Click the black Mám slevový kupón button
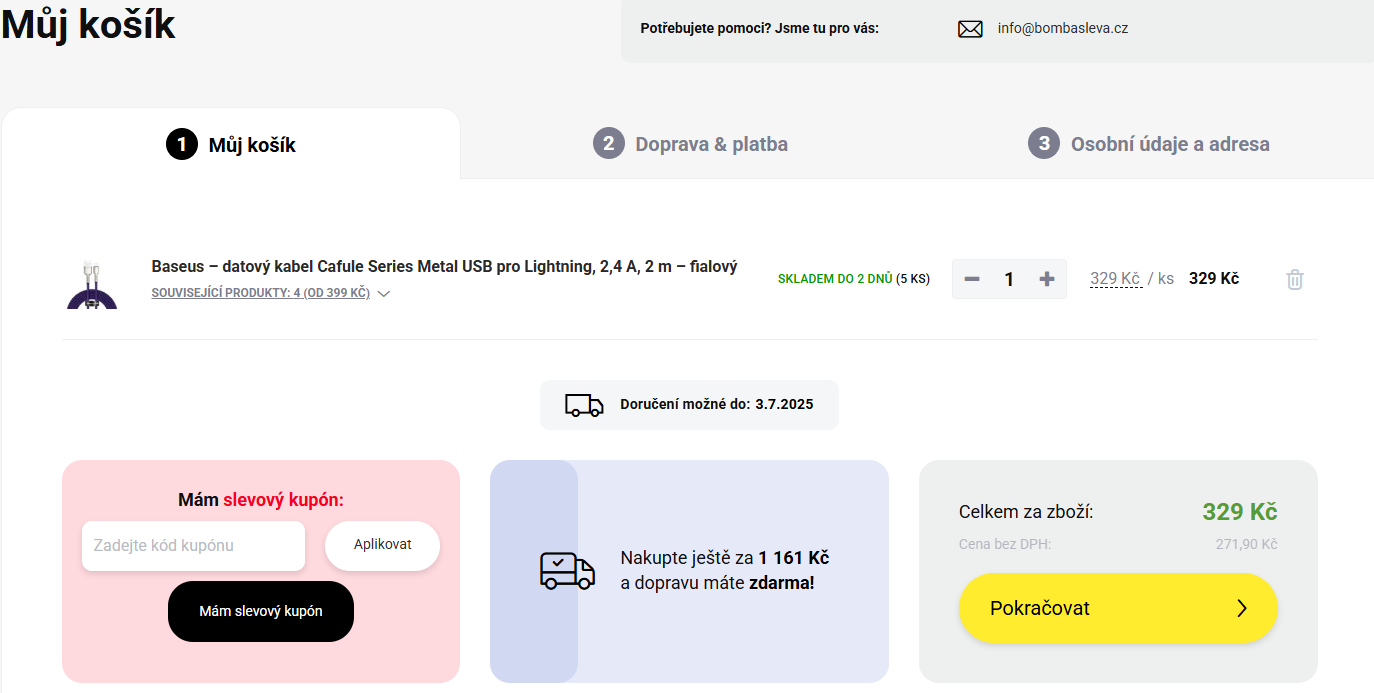 click(260, 611)
